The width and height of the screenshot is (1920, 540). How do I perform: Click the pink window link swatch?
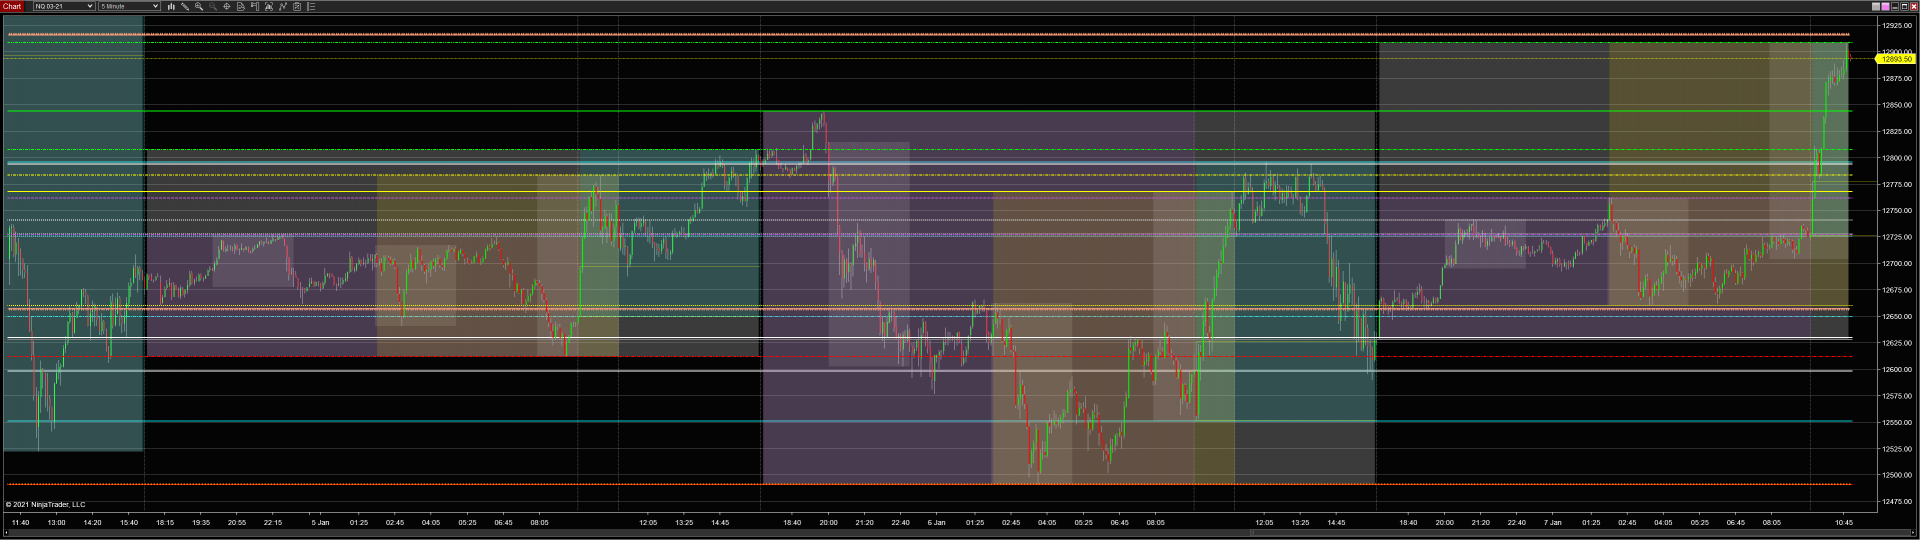(1885, 7)
